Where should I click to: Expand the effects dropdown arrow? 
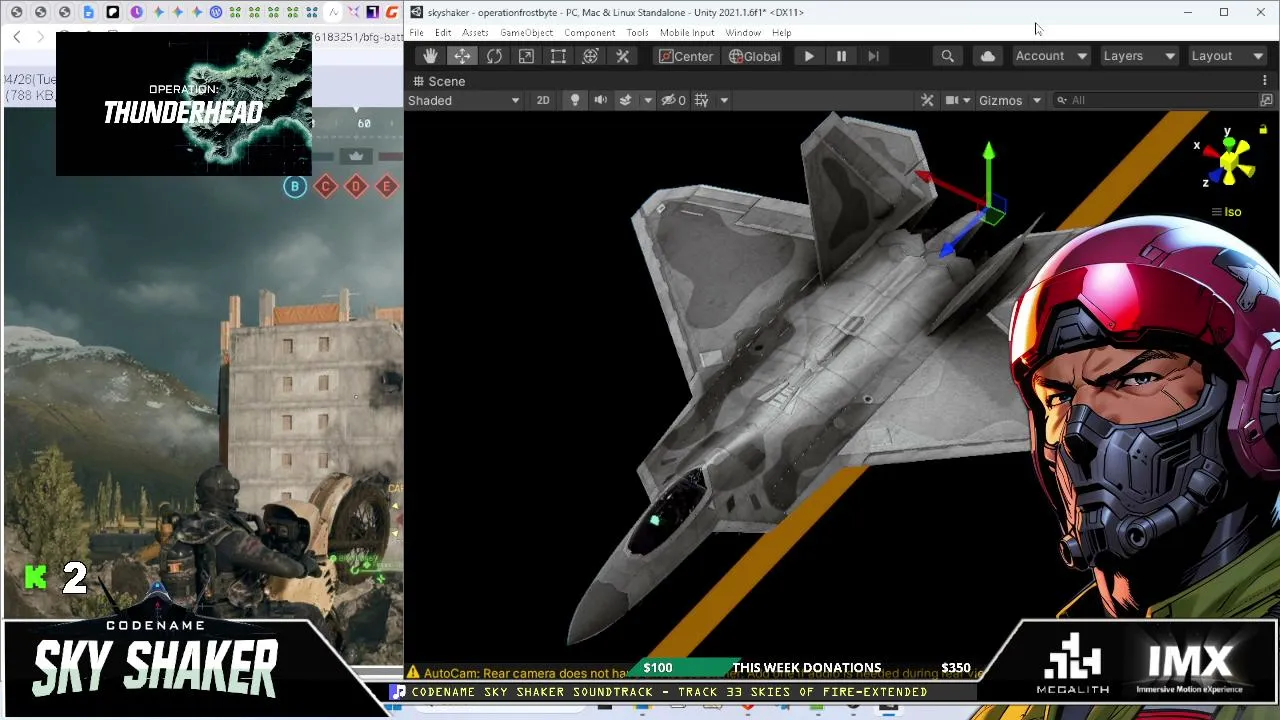coord(648,100)
